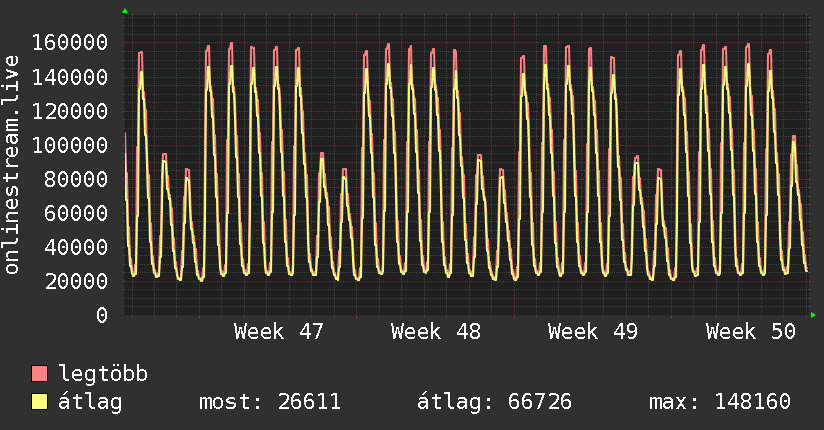Click the 100000 y-axis tick label
Screen dimensions: 824x430
click(70, 145)
